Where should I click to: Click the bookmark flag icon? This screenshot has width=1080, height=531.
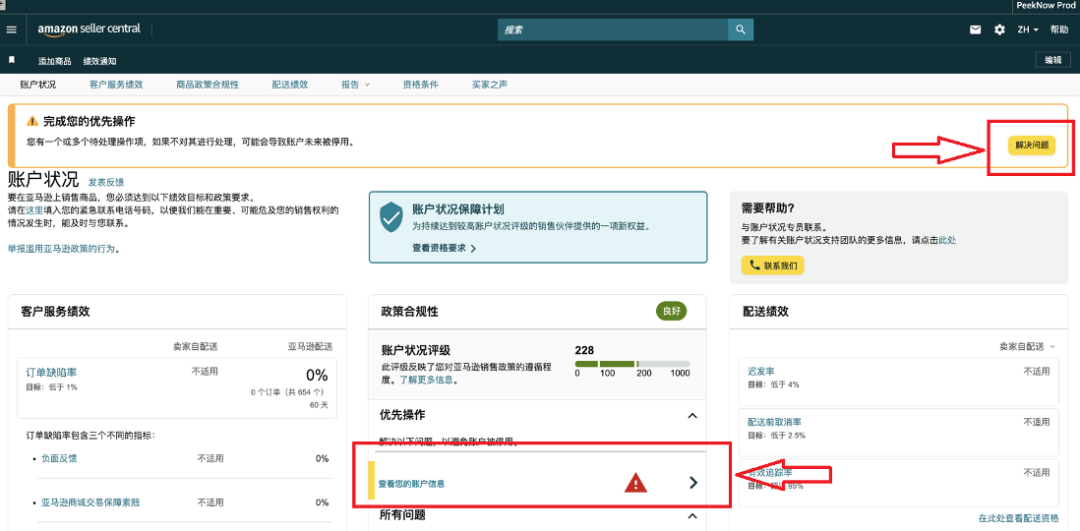[x=12, y=60]
